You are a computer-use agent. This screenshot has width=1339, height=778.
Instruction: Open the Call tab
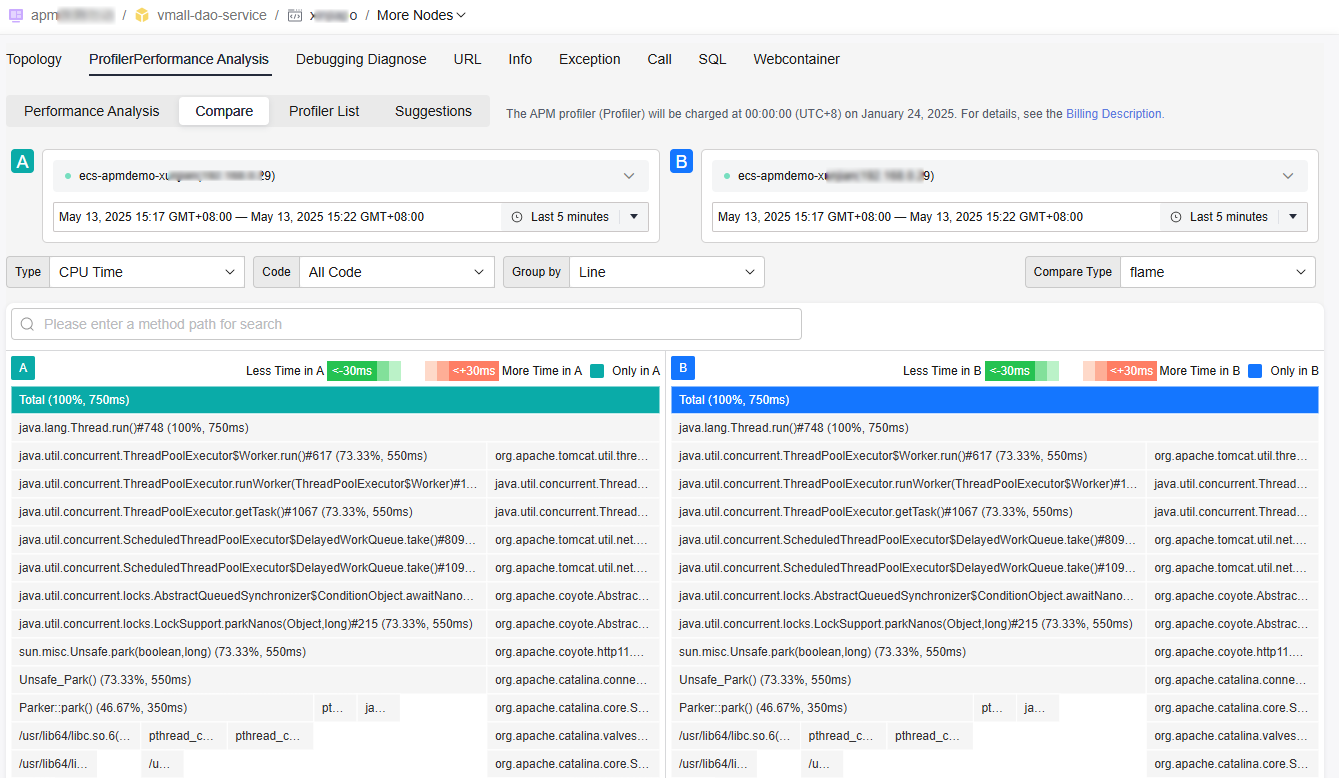click(x=659, y=59)
